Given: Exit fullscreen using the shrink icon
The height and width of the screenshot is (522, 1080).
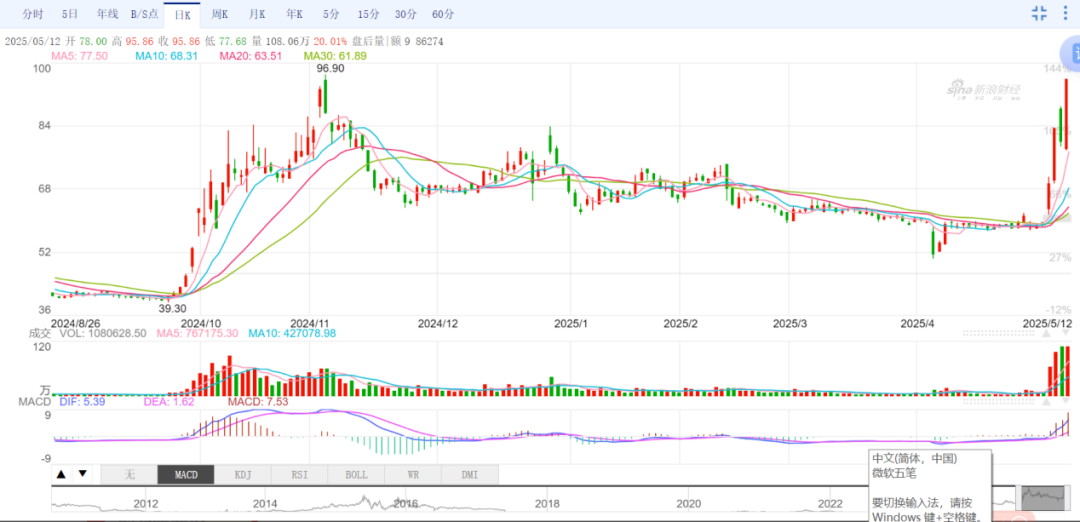Looking at the screenshot, I should [x=1039, y=13].
